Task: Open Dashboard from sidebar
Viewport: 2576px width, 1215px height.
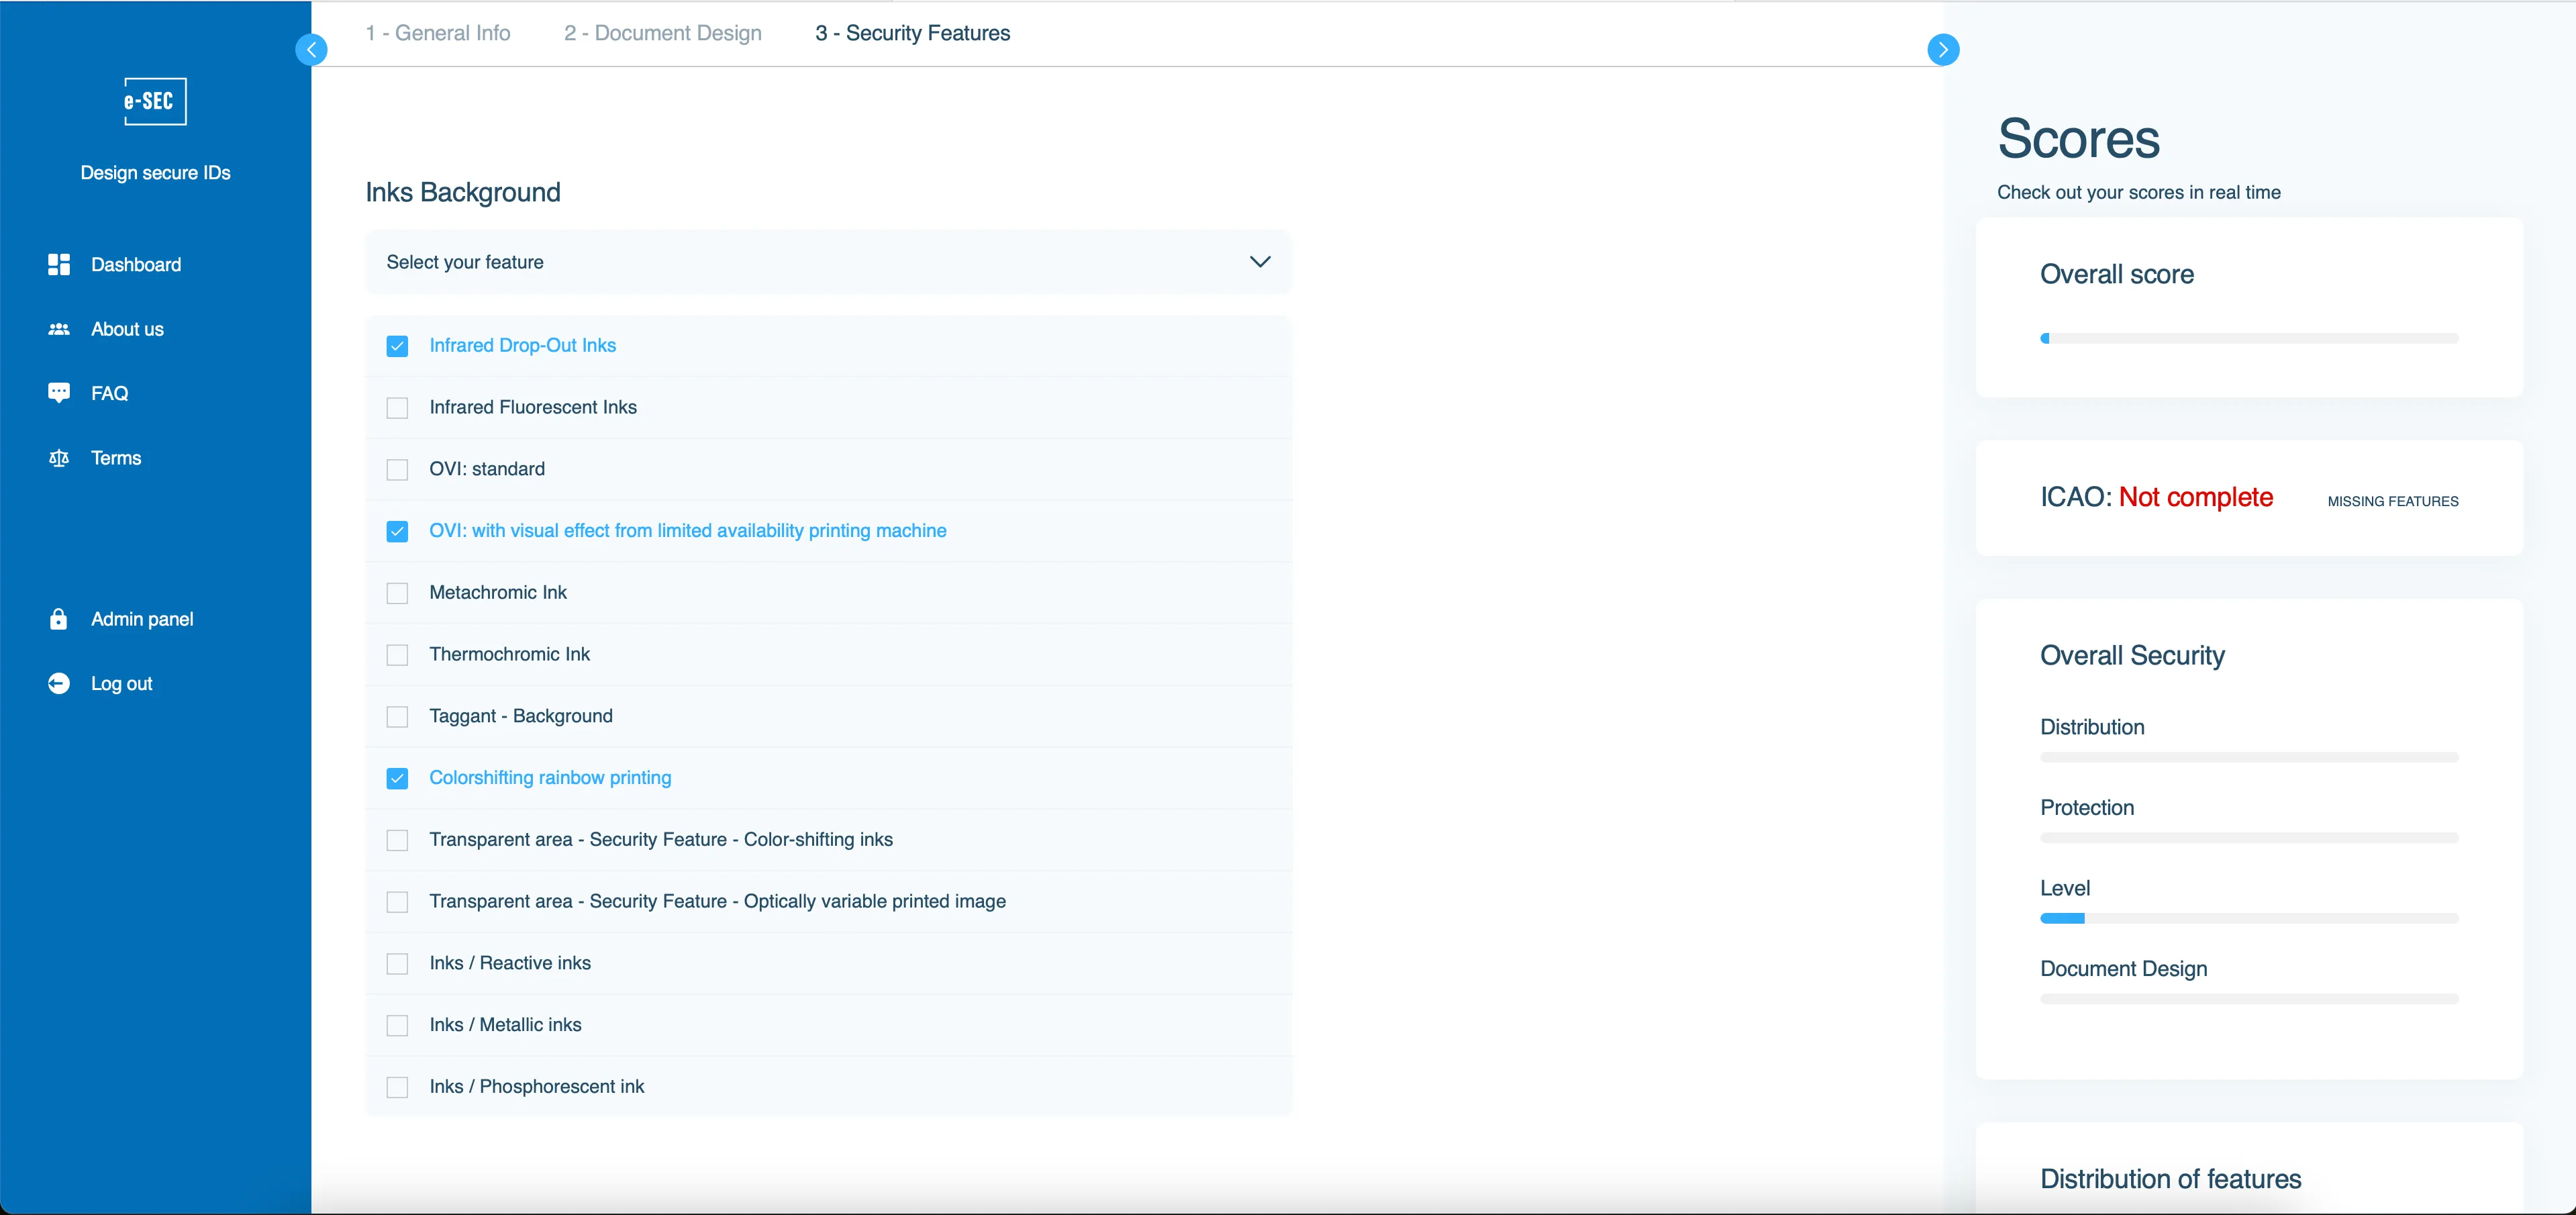Action: [136, 264]
